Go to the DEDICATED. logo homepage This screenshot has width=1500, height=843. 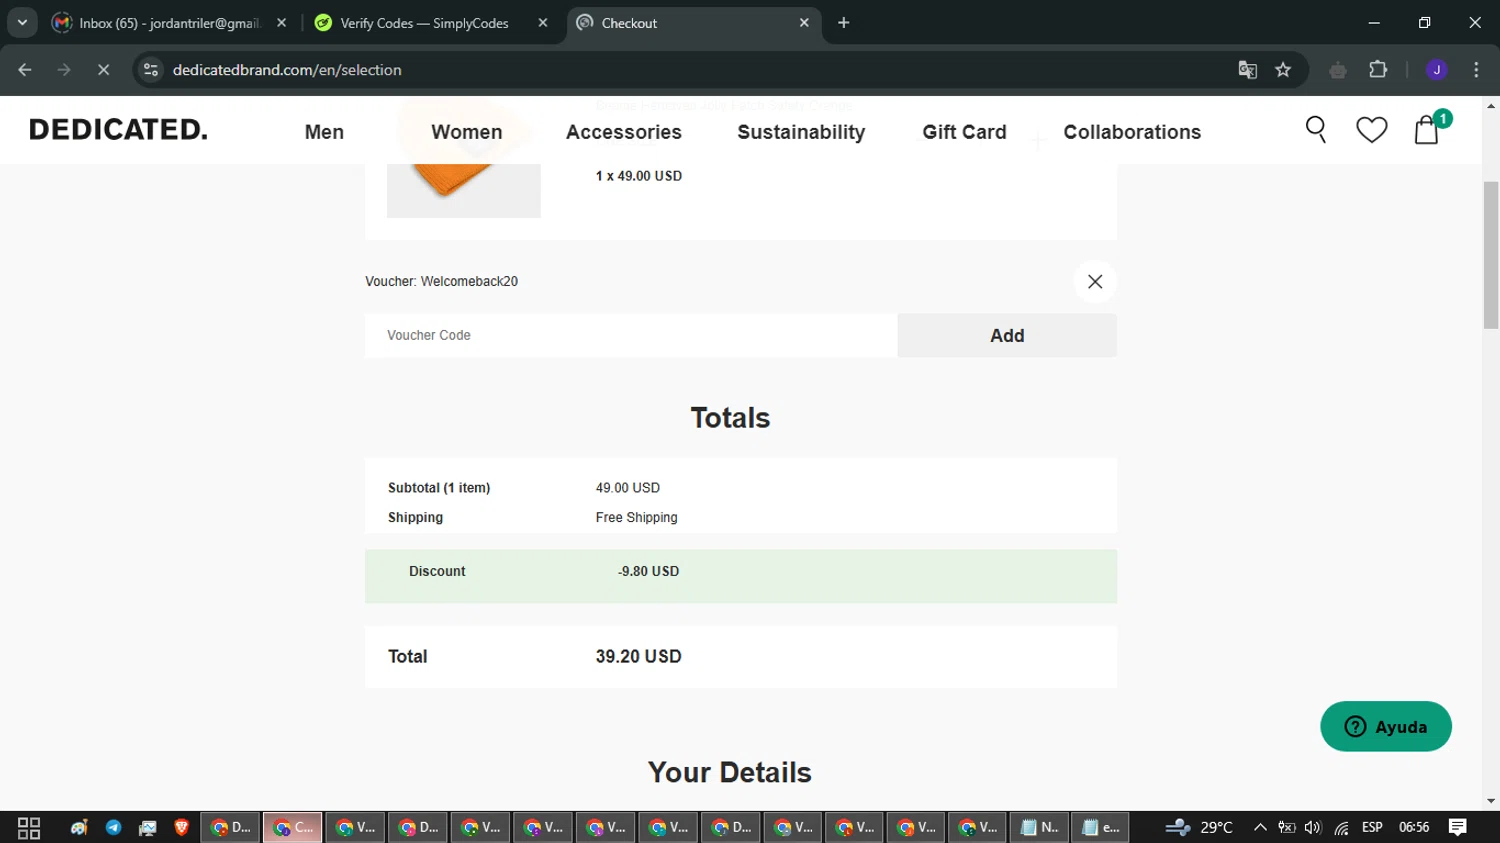[118, 130]
